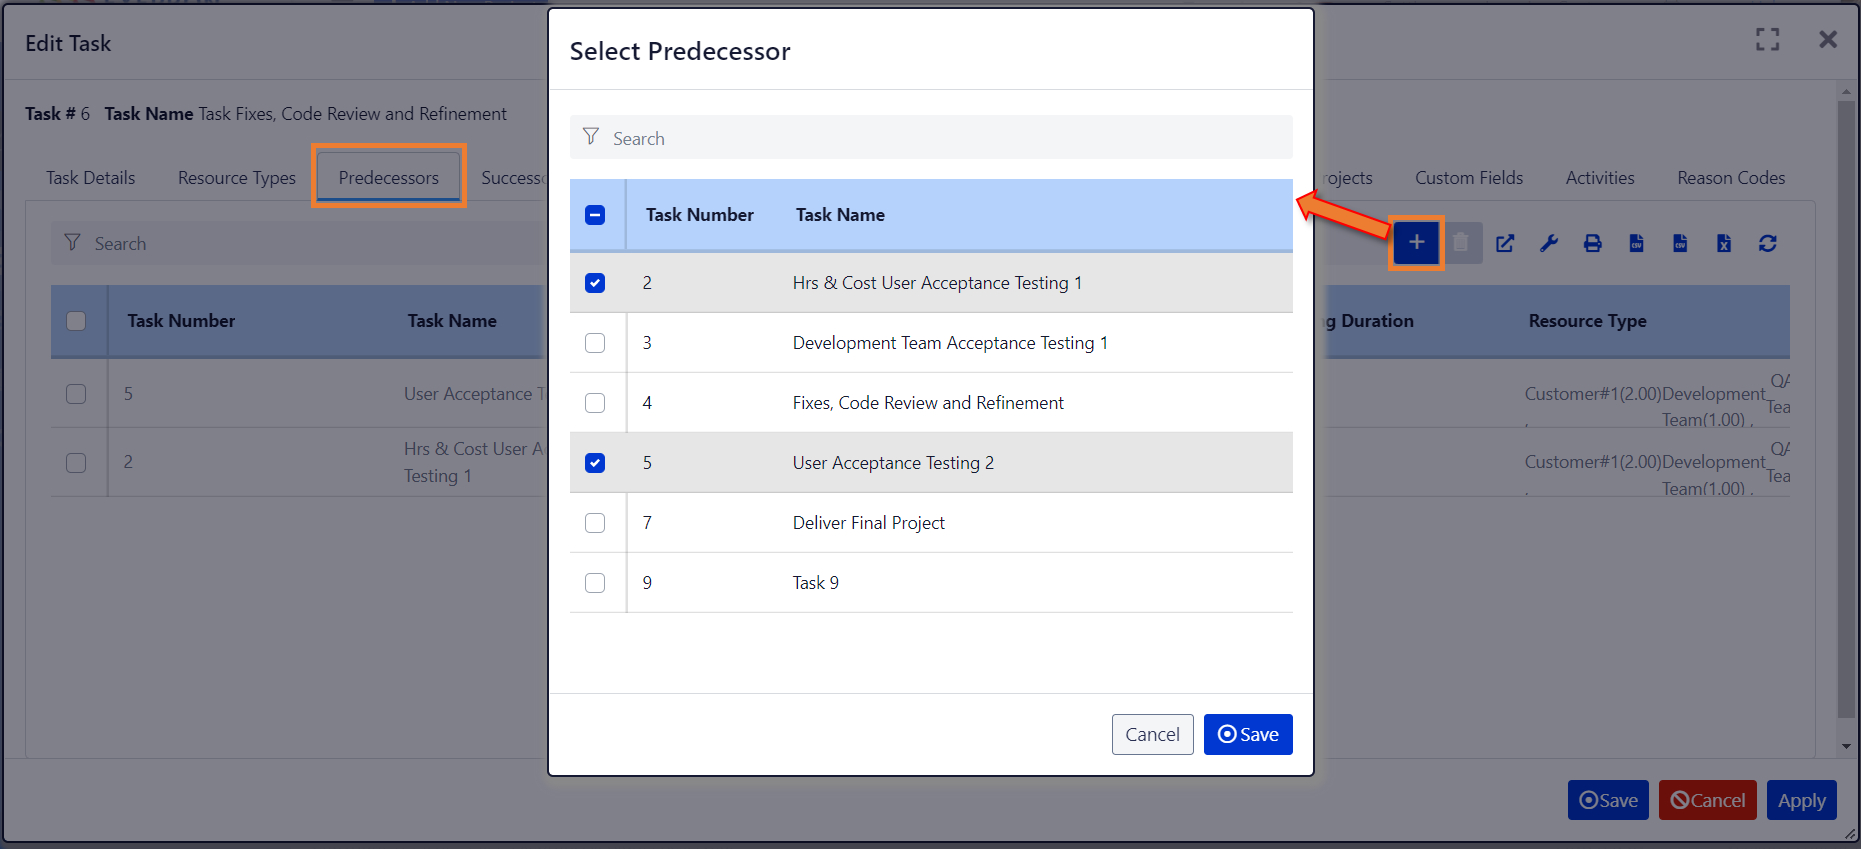Screen dimensions: 1861x849
Task: Open the Activities tab
Action: click(x=1600, y=178)
